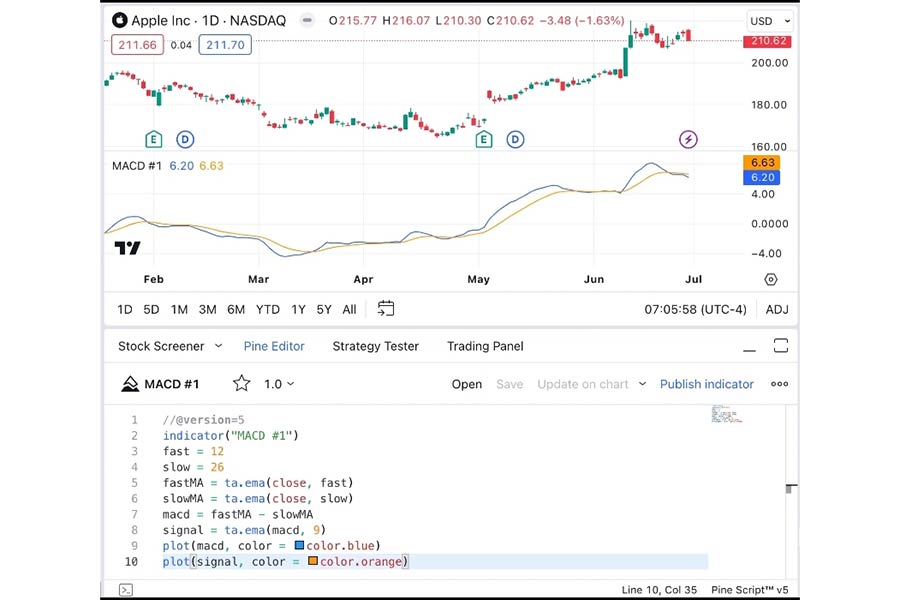The width and height of the screenshot is (900, 600).
Task: Open the go-to-date calendar icon
Action: [386, 308]
